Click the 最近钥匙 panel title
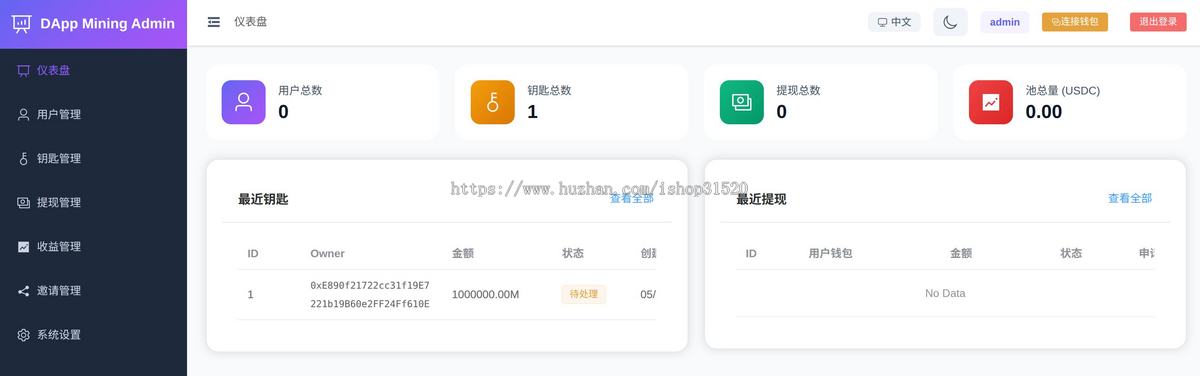This screenshot has height=376, width=1200. tap(263, 199)
